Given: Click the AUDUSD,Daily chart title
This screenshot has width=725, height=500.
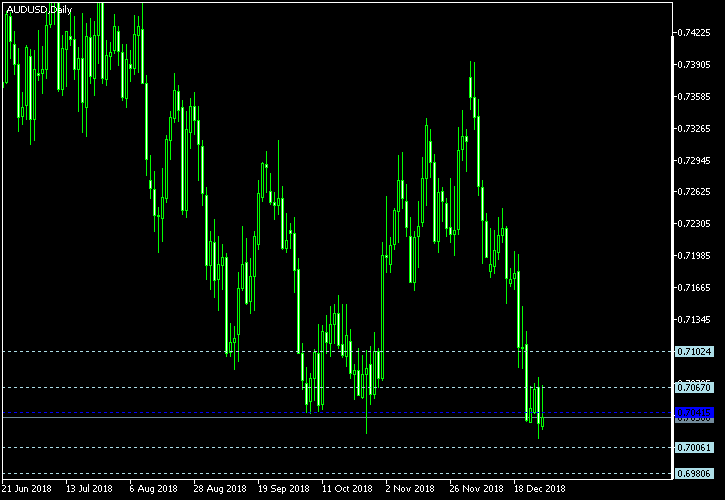Looking at the screenshot, I should pos(39,10).
